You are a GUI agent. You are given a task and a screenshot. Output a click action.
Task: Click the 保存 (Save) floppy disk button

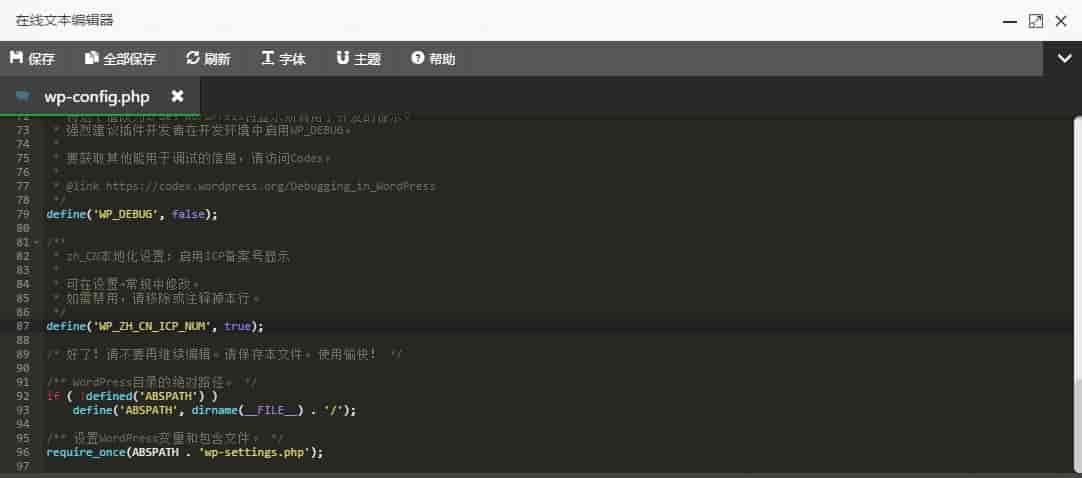click(32, 59)
